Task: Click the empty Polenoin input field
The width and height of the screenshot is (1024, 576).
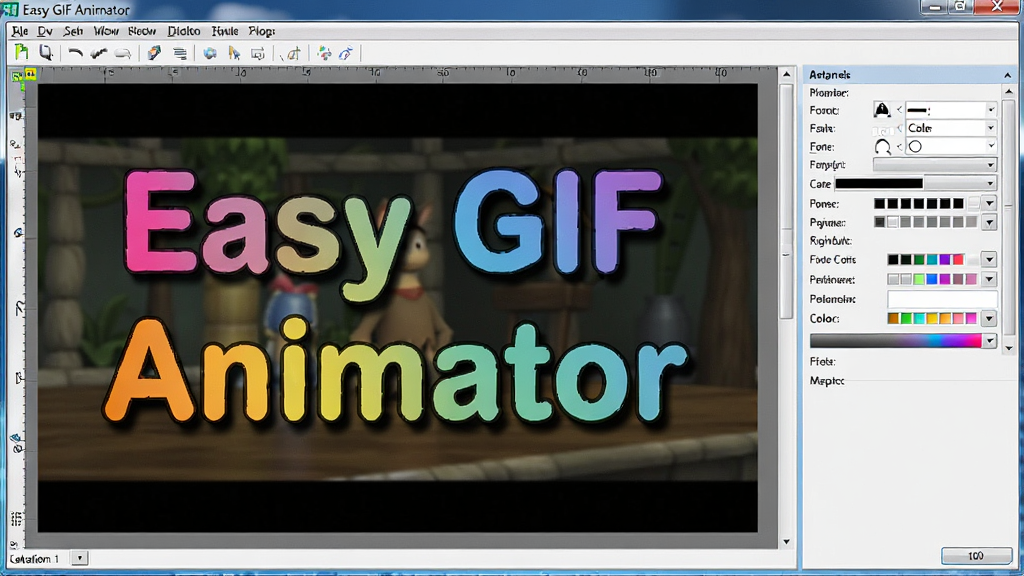Action: pos(942,299)
